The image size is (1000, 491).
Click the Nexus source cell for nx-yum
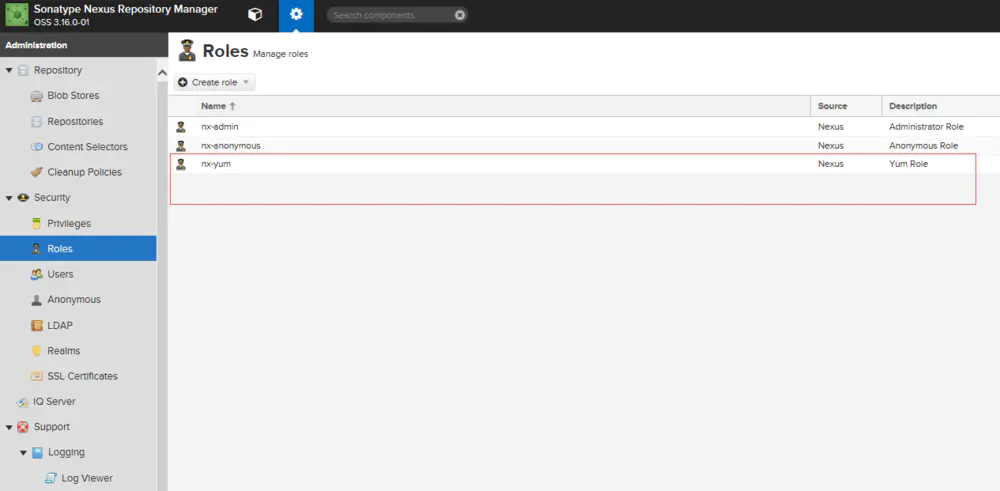830,164
